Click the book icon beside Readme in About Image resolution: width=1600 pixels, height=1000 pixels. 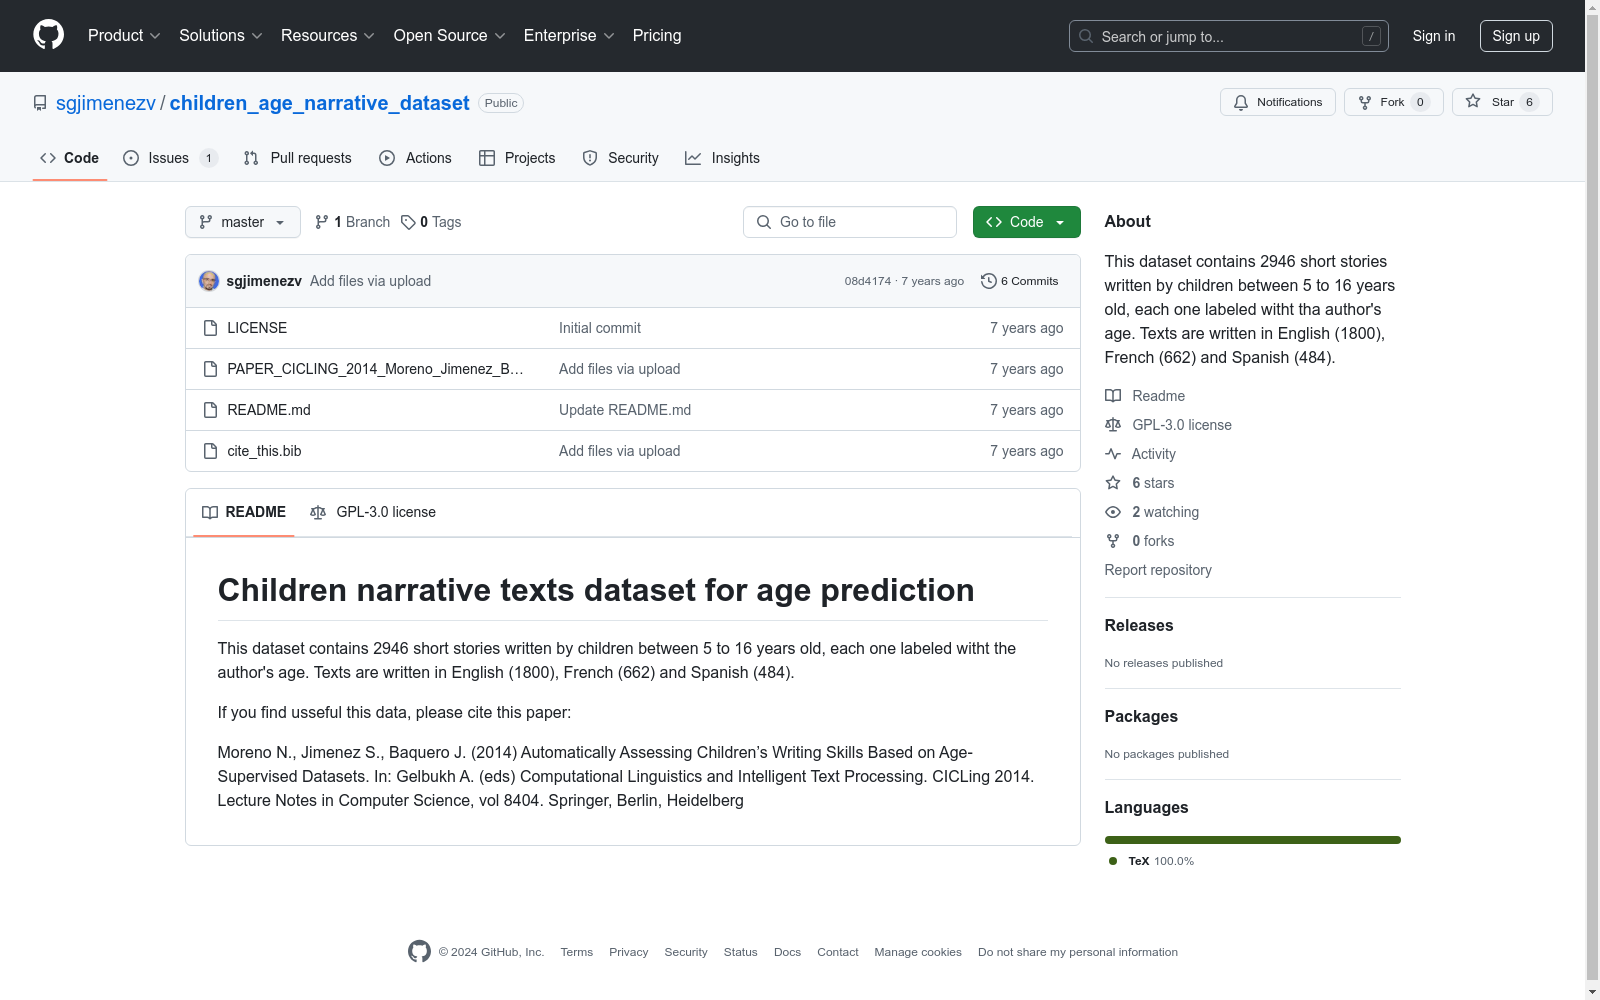click(1113, 396)
